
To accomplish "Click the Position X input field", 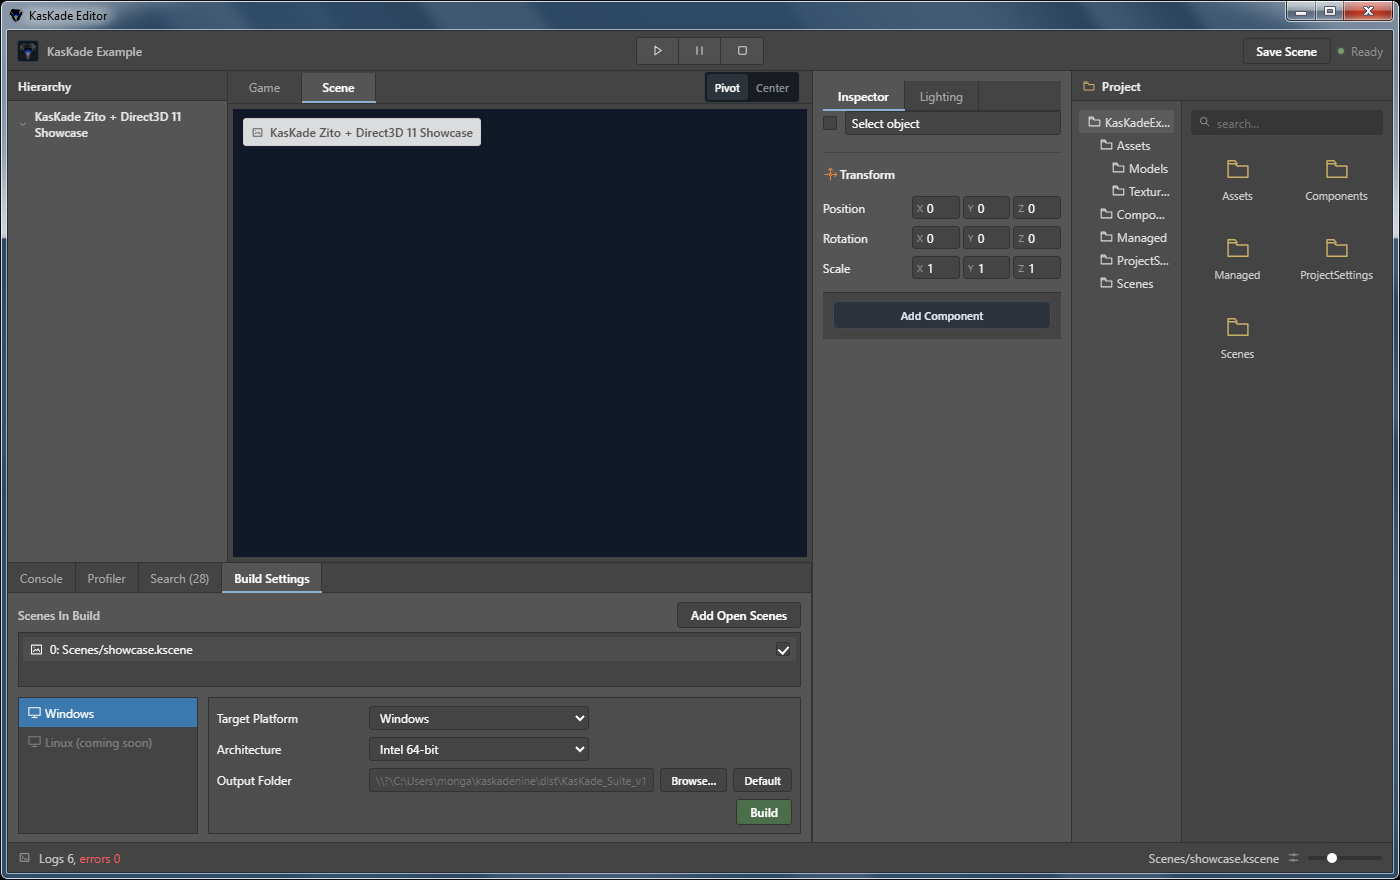I will [x=936, y=209].
